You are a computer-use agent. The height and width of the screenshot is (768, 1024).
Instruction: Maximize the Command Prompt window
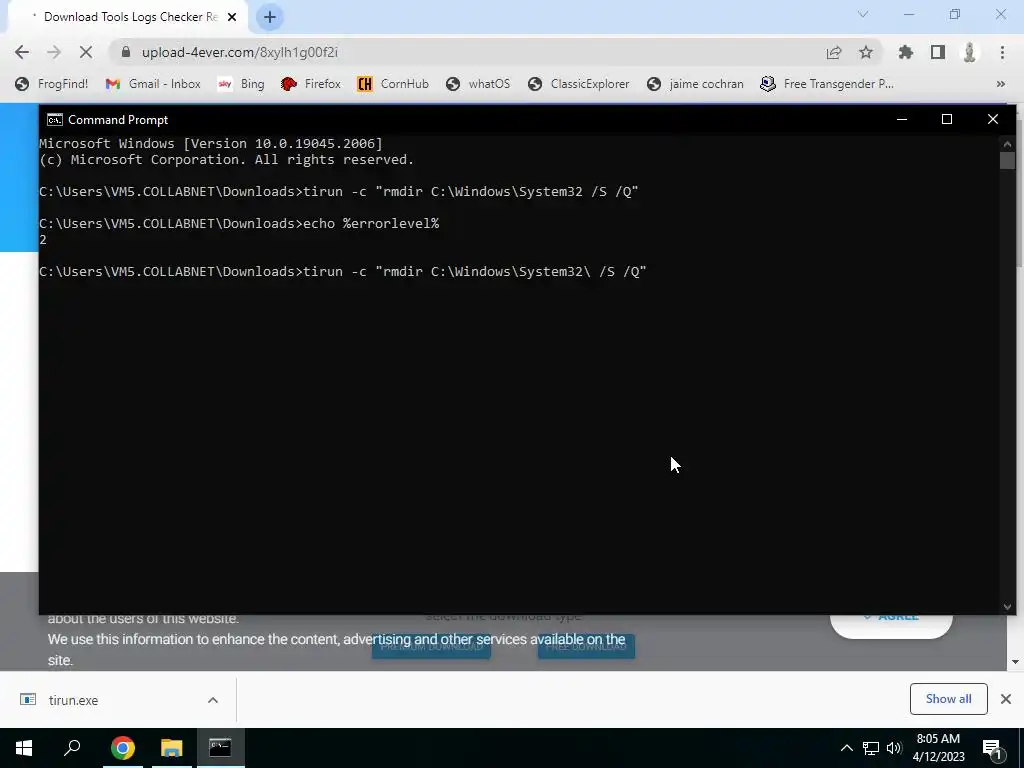point(947,120)
